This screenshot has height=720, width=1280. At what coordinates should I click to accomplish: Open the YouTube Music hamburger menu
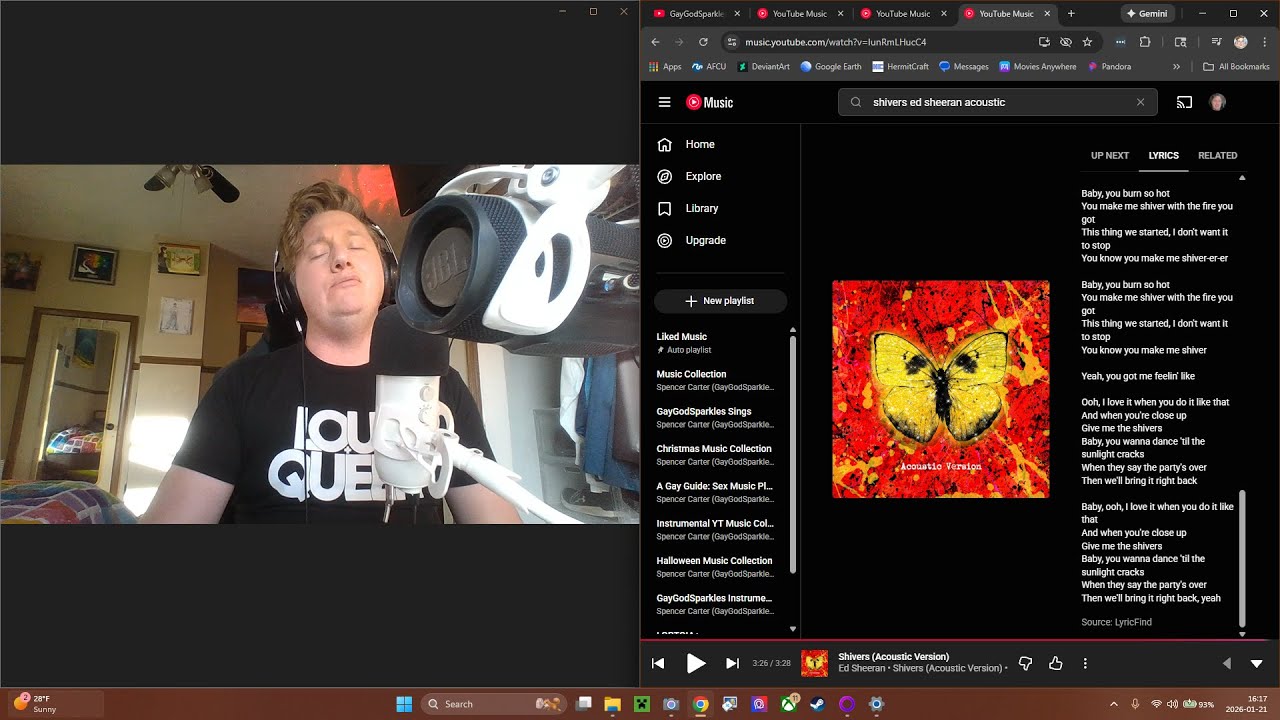click(x=664, y=102)
